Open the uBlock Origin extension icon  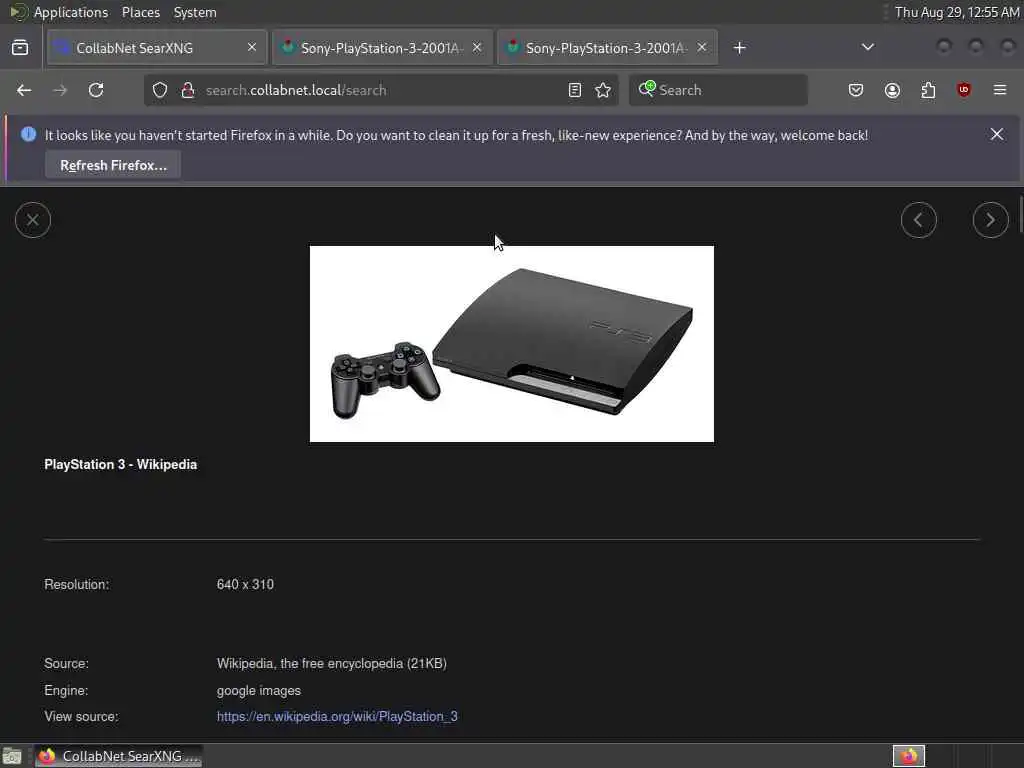click(x=963, y=90)
